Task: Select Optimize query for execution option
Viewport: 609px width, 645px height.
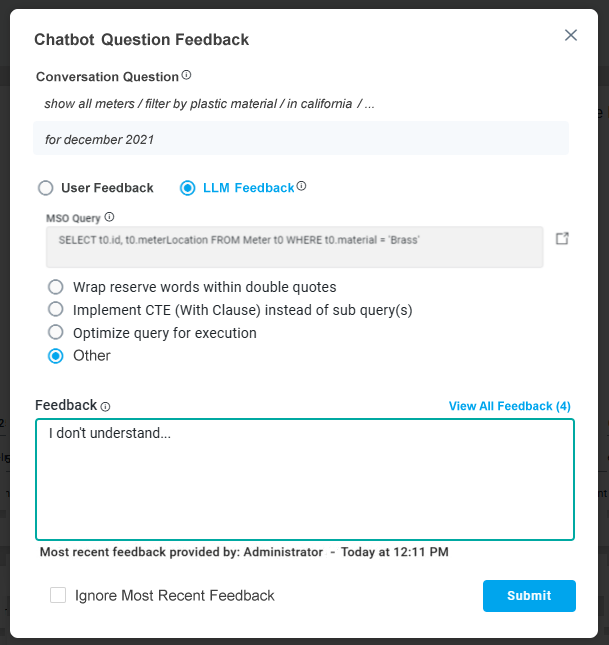Action: 56,333
